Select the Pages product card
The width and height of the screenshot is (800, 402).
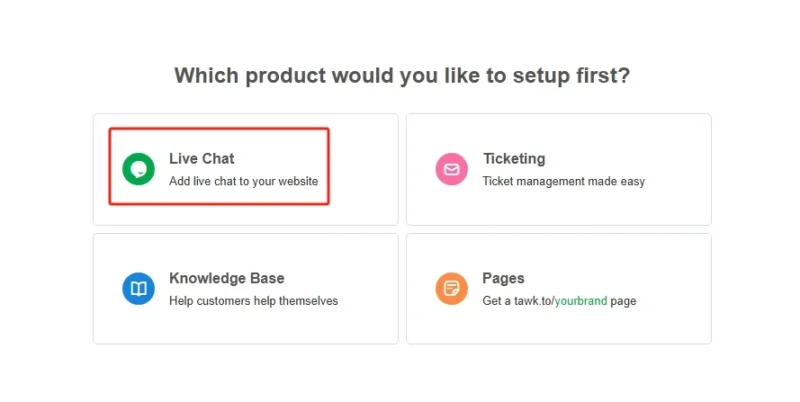pos(559,289)
